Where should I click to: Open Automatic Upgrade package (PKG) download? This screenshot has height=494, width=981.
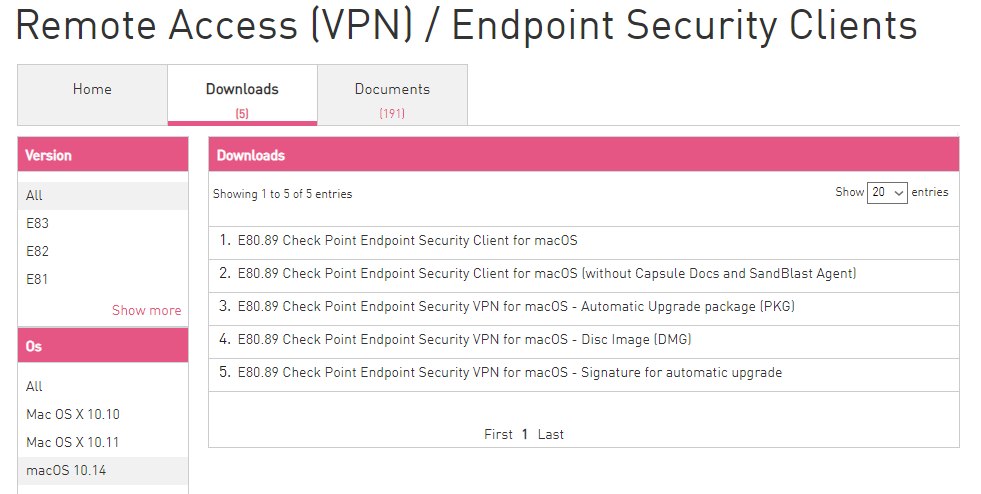(515, 307)
